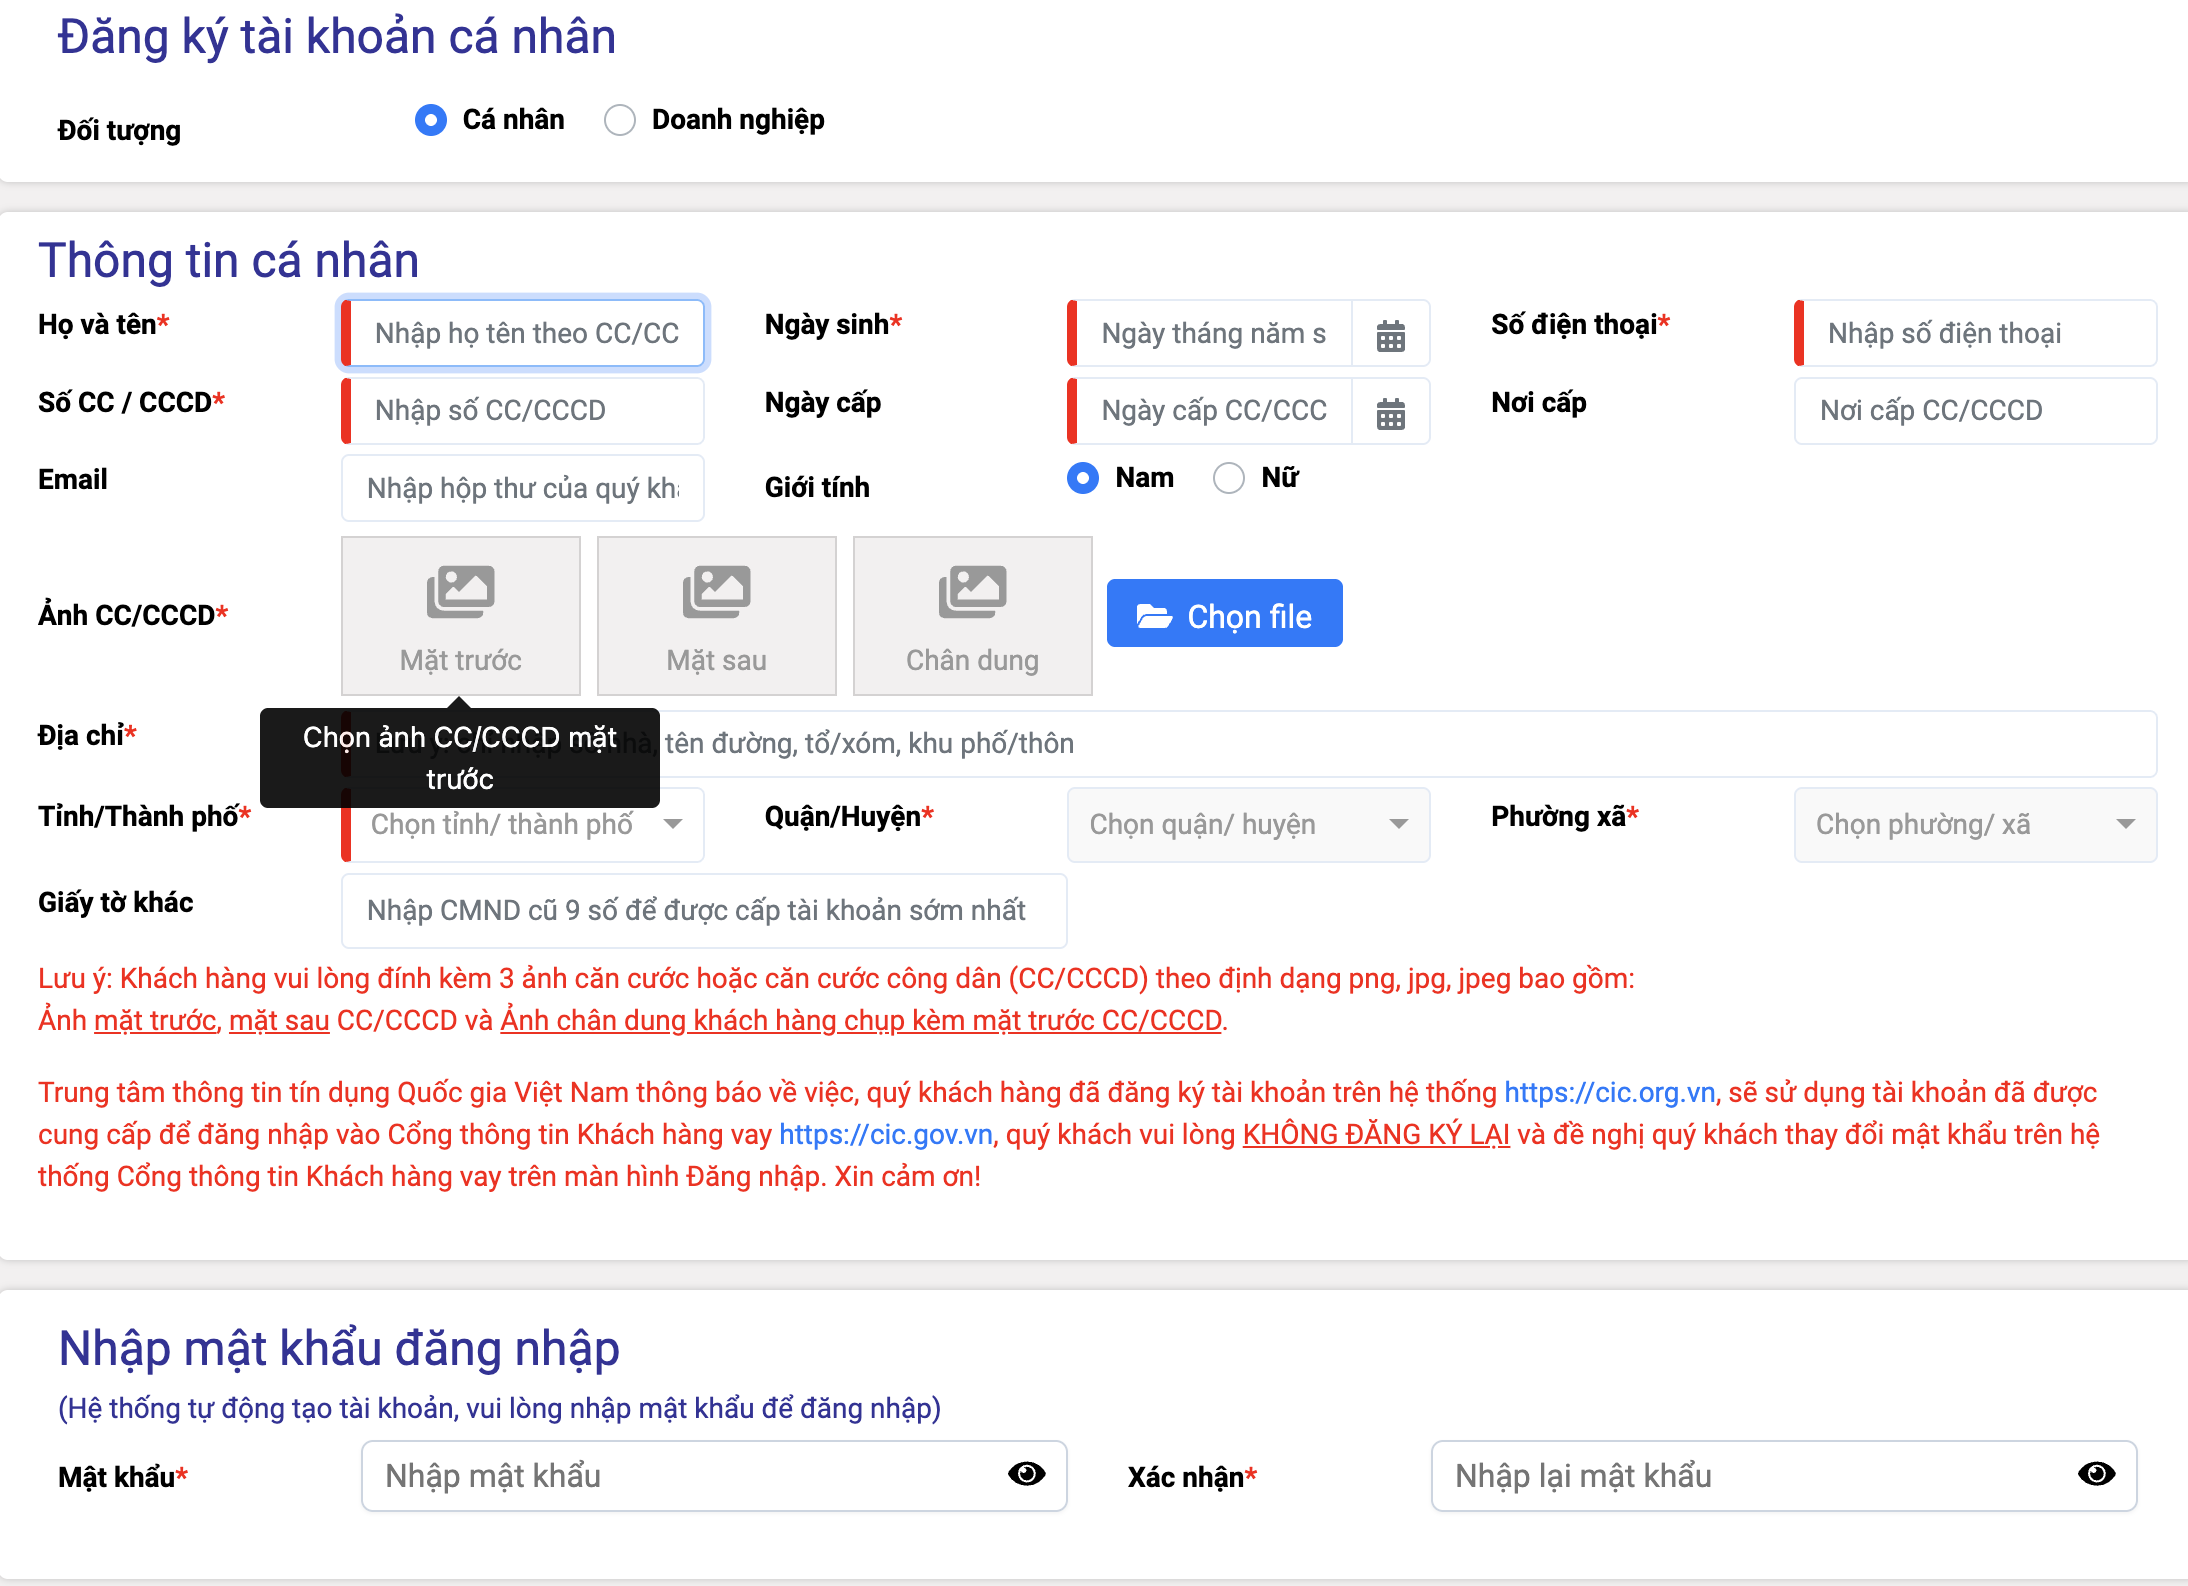The width and height of the screenshot is (2188, 1586).
Task: Click underlined 'KHÔNG ĐĂNG KÝ LẠI' text
Action: pyautogui.click(x=1376, y=1135)
